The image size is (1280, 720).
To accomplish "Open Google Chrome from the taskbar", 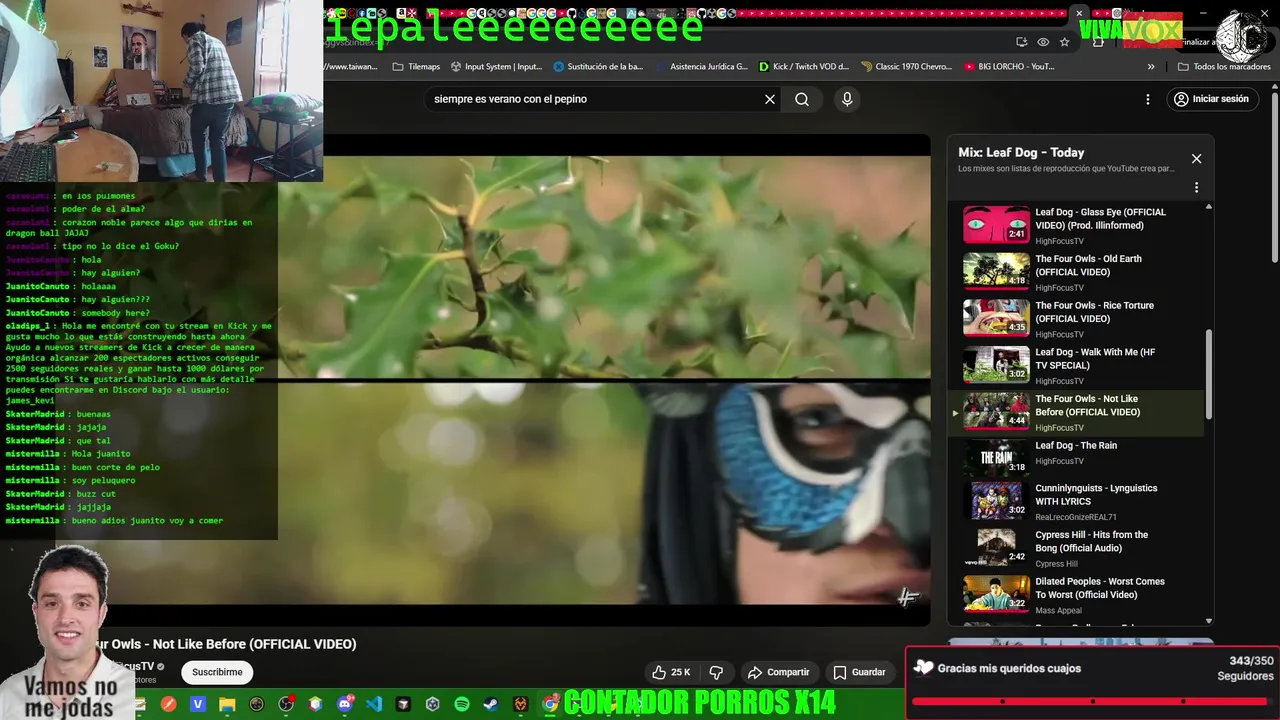I will point(550,704).
